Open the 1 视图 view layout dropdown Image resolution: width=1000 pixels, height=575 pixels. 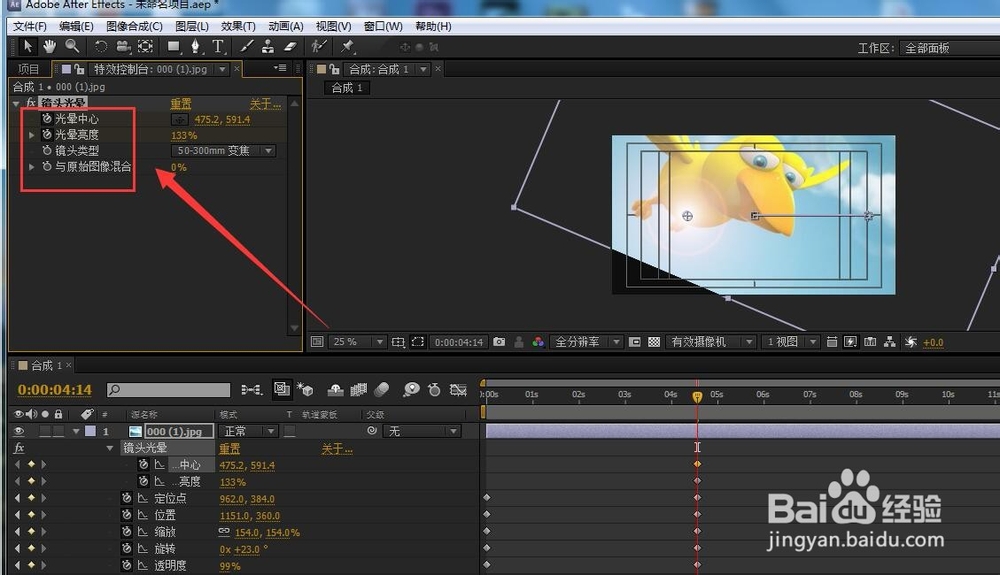coord(791,342)
